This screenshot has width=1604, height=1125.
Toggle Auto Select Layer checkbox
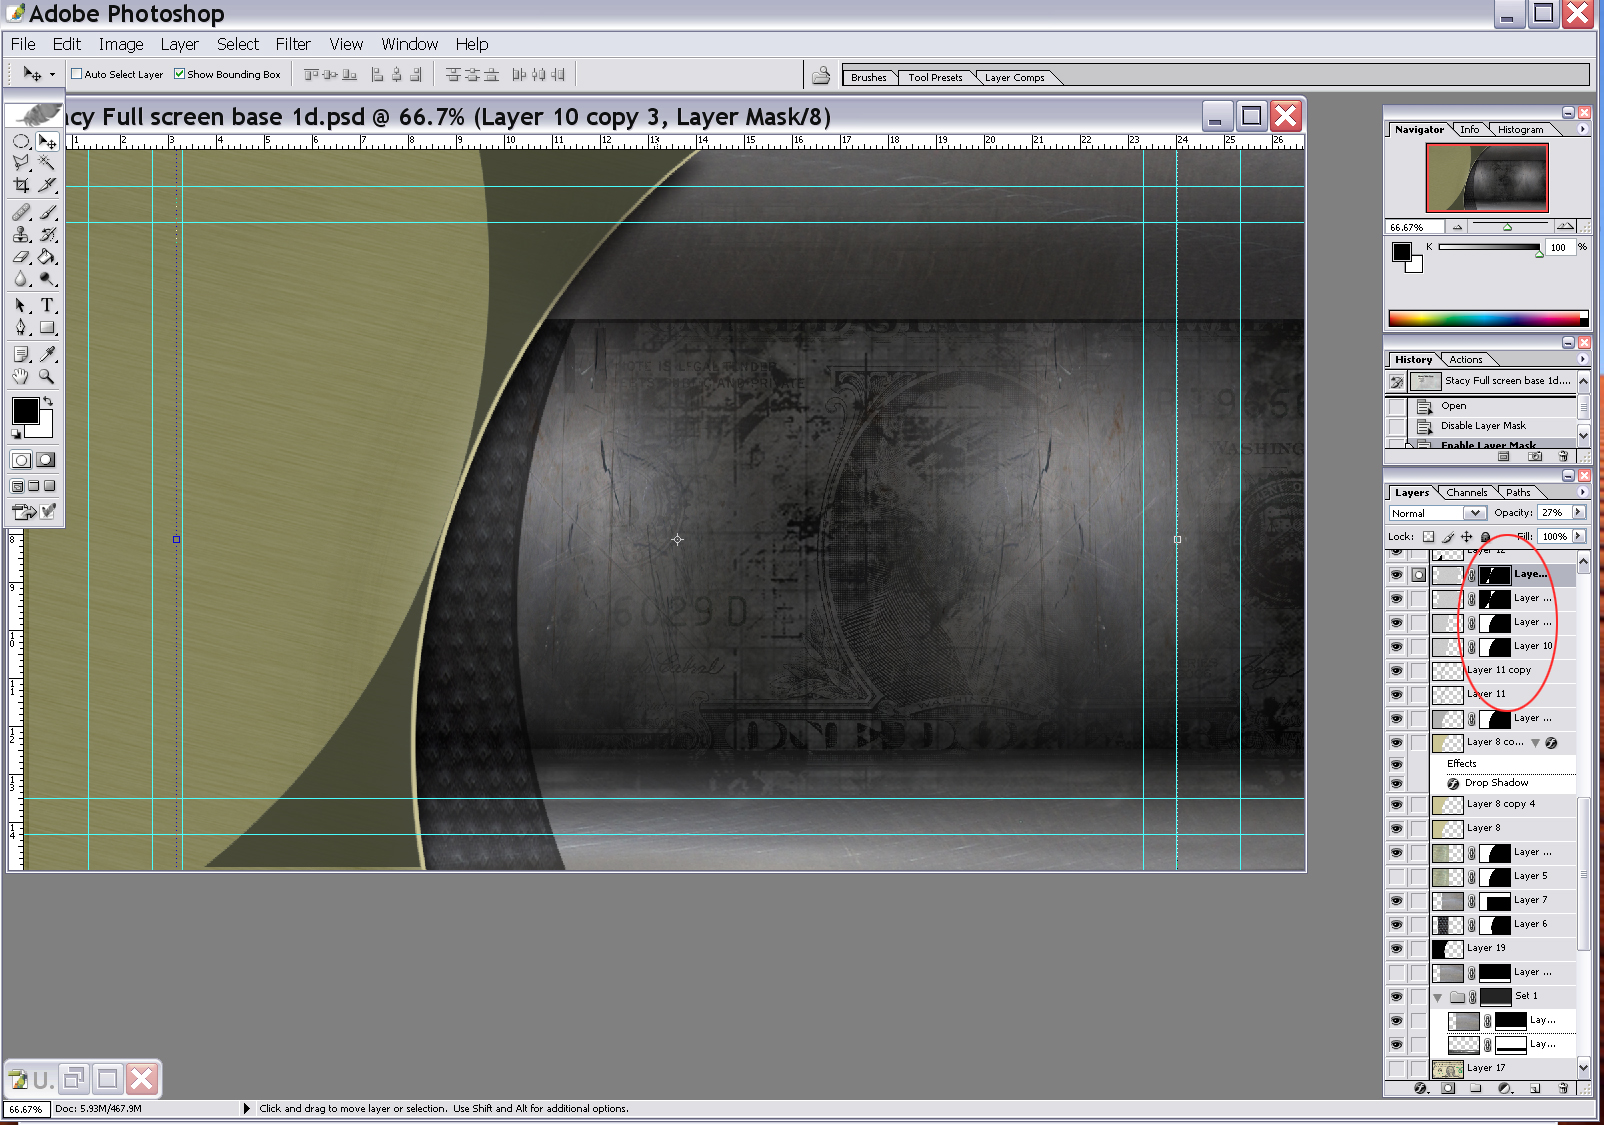[76, 74]
